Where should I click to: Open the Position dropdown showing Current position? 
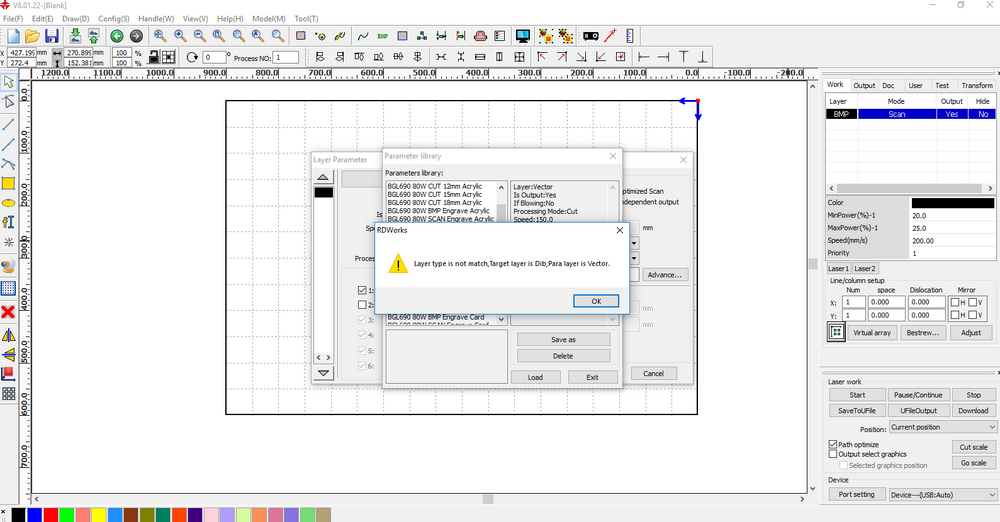point(943,427)
